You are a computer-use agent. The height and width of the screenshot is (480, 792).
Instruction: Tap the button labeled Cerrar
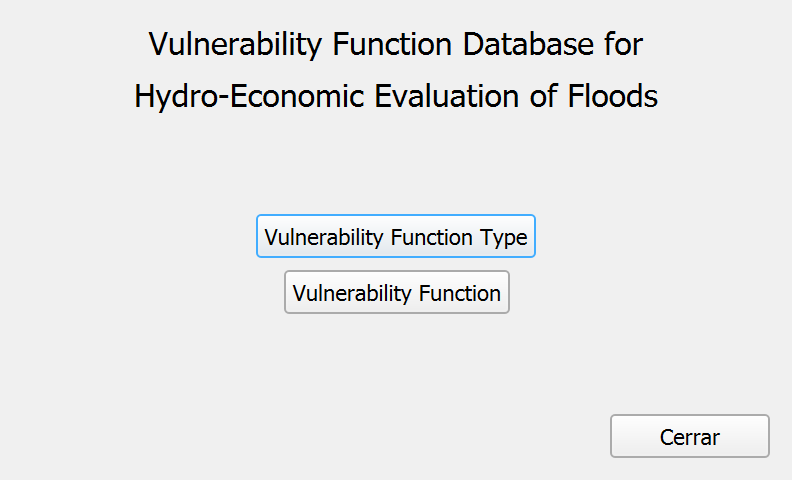(689, 436)
